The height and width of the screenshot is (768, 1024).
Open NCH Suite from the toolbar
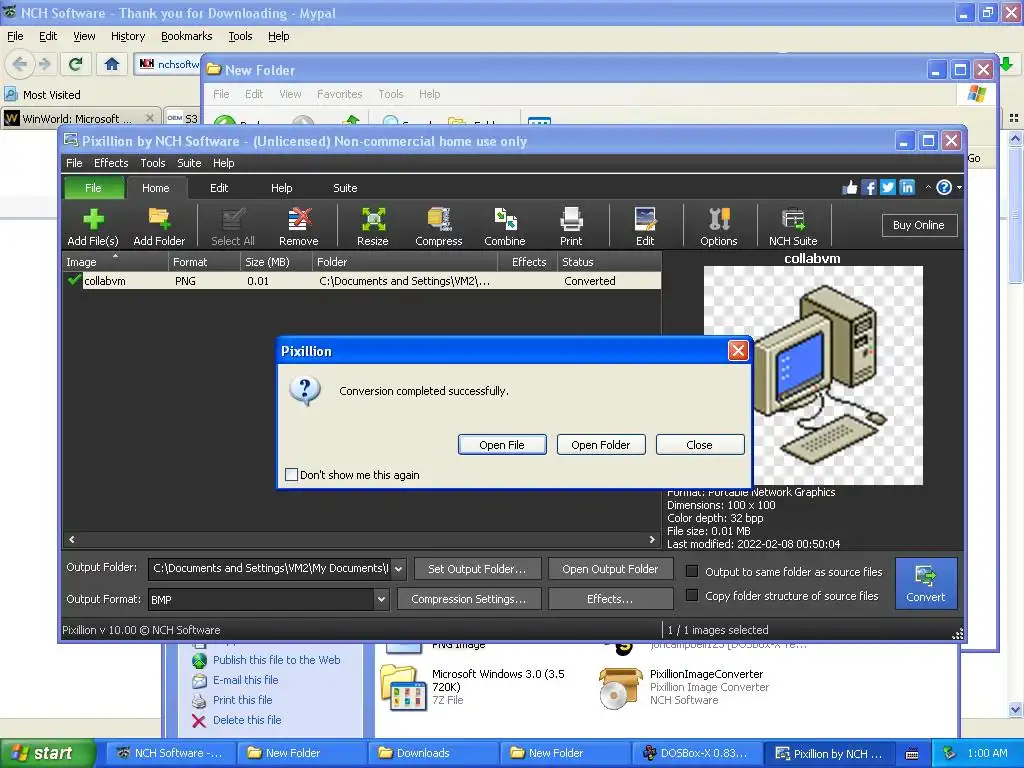point(793,226)
